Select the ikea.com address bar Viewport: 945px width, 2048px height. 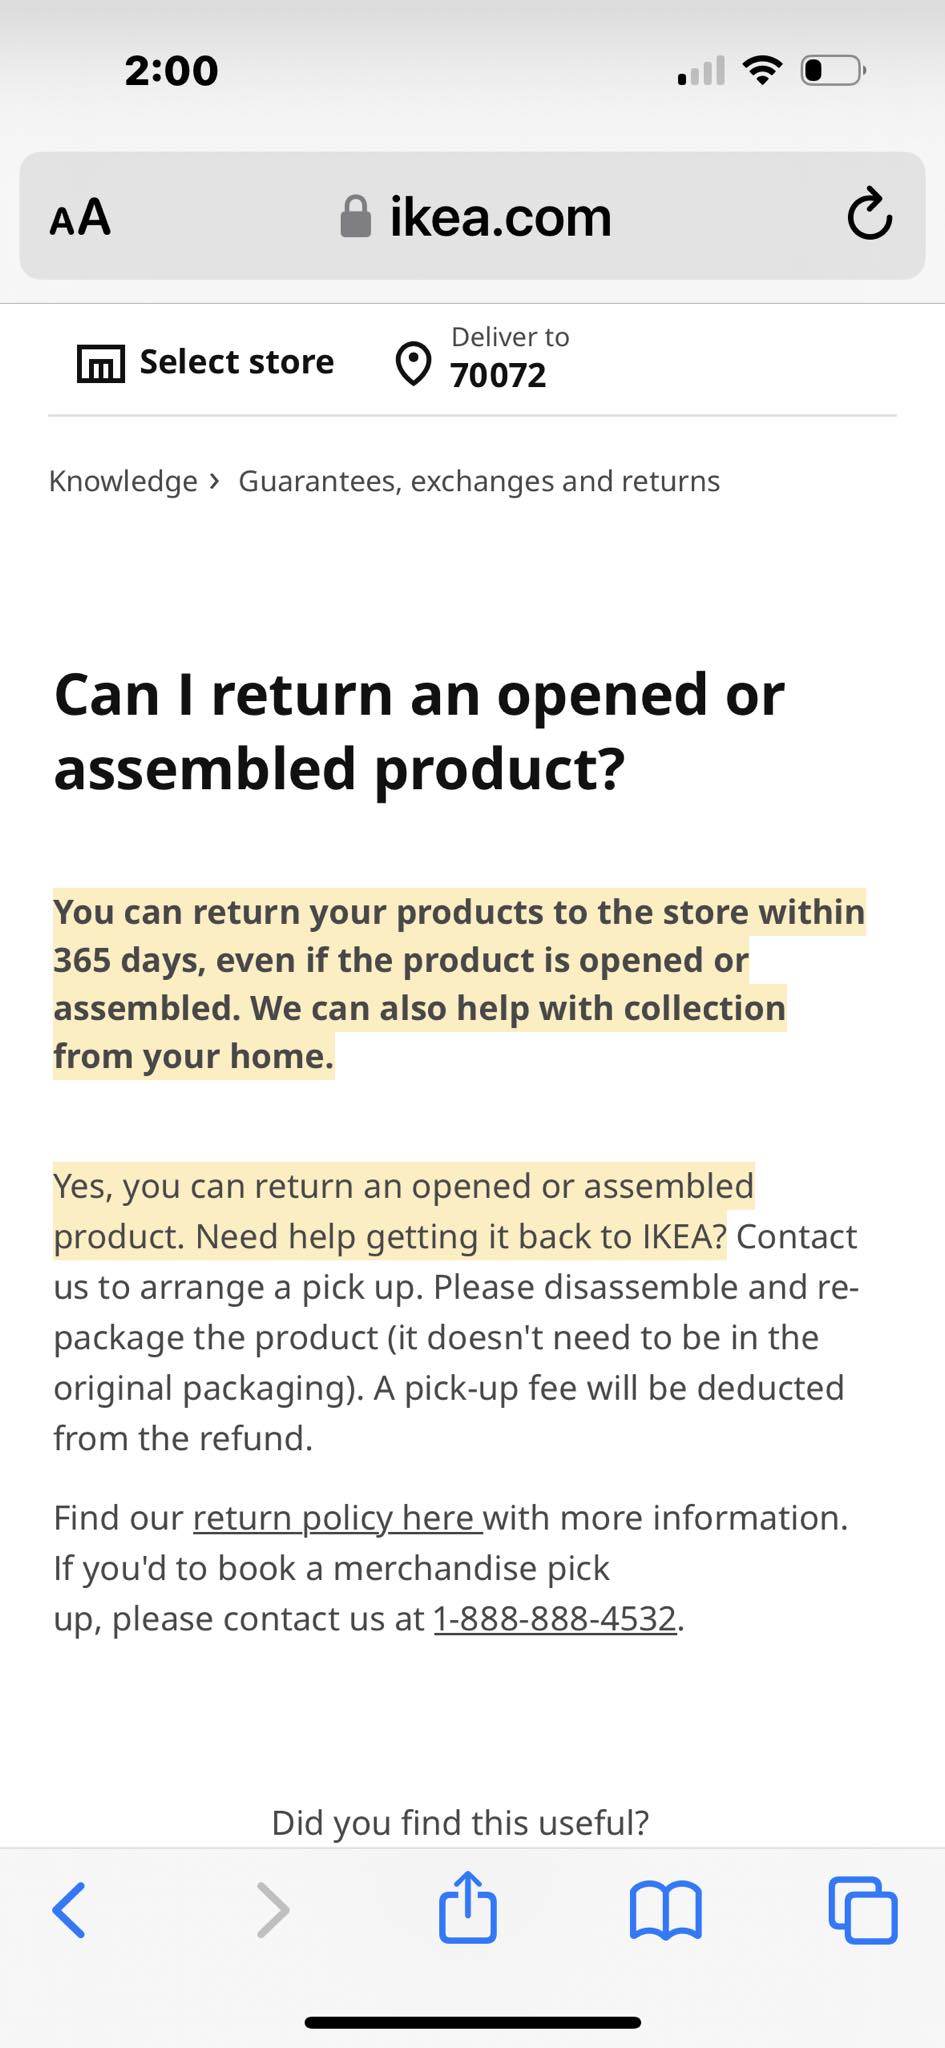472,216
